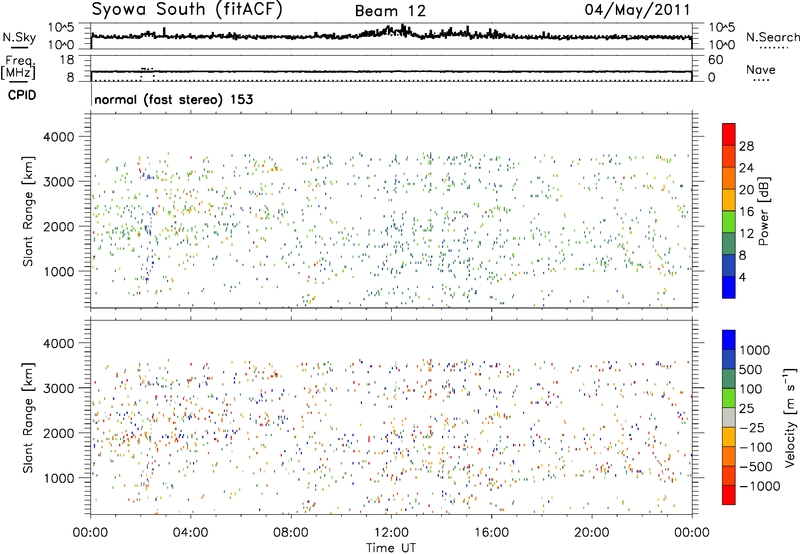Click velocity colorbar tick '-1000'
Viewport: 800px width, 554px height.
coord(760,486)
